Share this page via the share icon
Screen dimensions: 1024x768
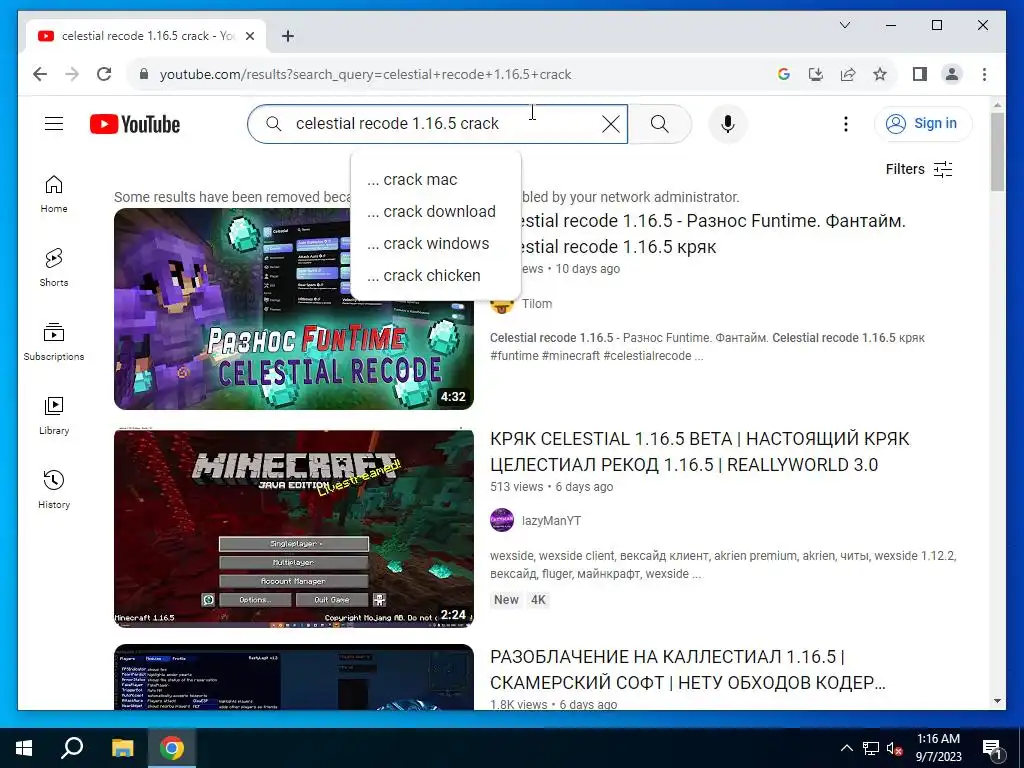click(x=848, y=74)
